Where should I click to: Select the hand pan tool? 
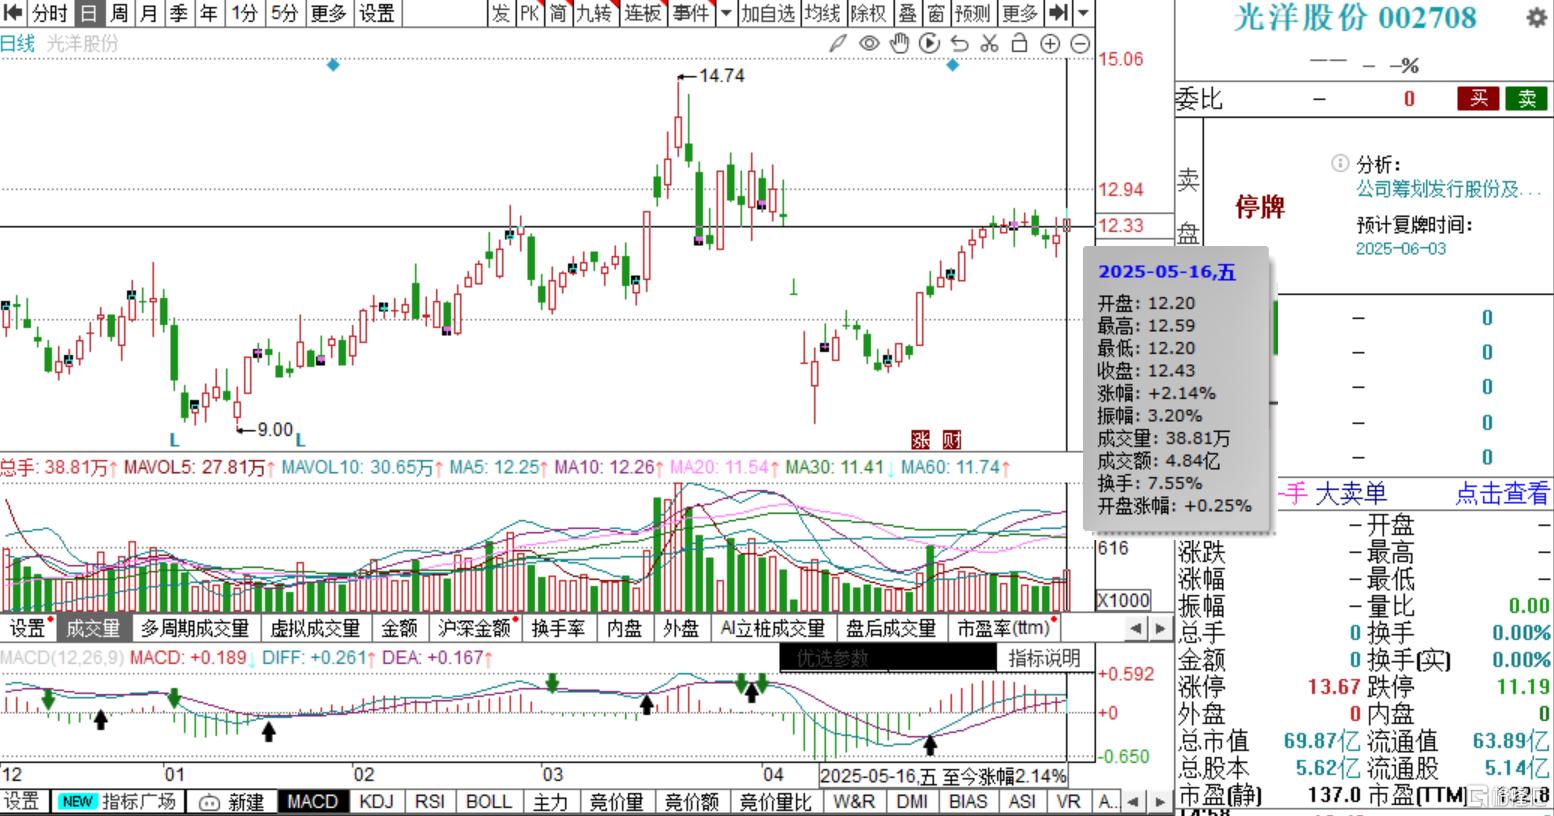click(899, 43)
